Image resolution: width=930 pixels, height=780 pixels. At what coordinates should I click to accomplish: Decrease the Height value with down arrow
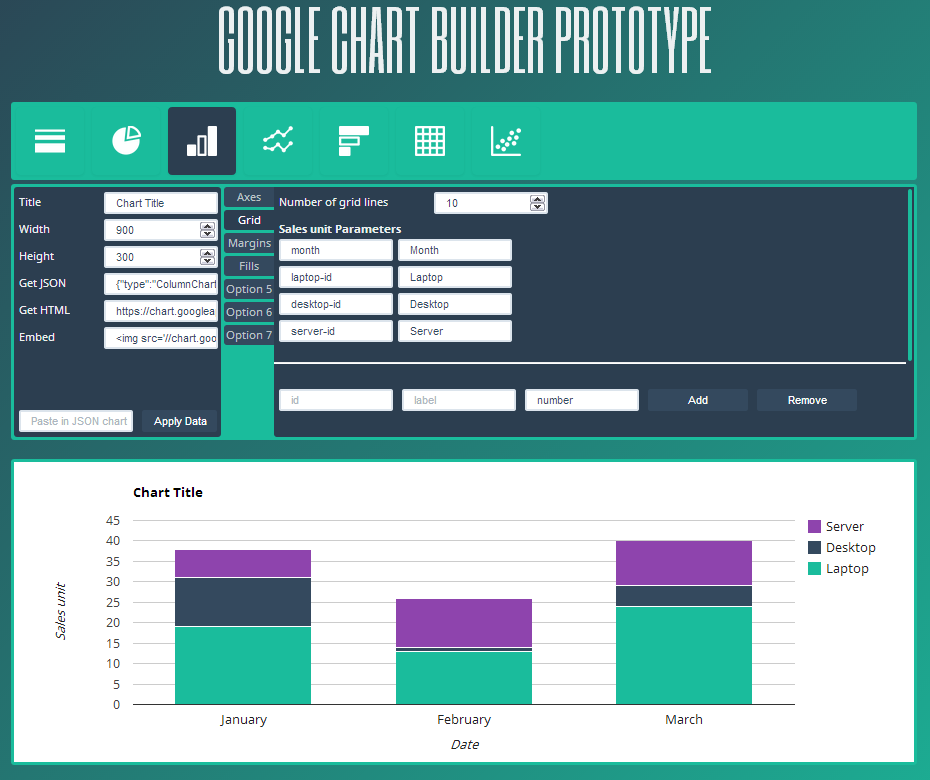[x=207, y=261]
